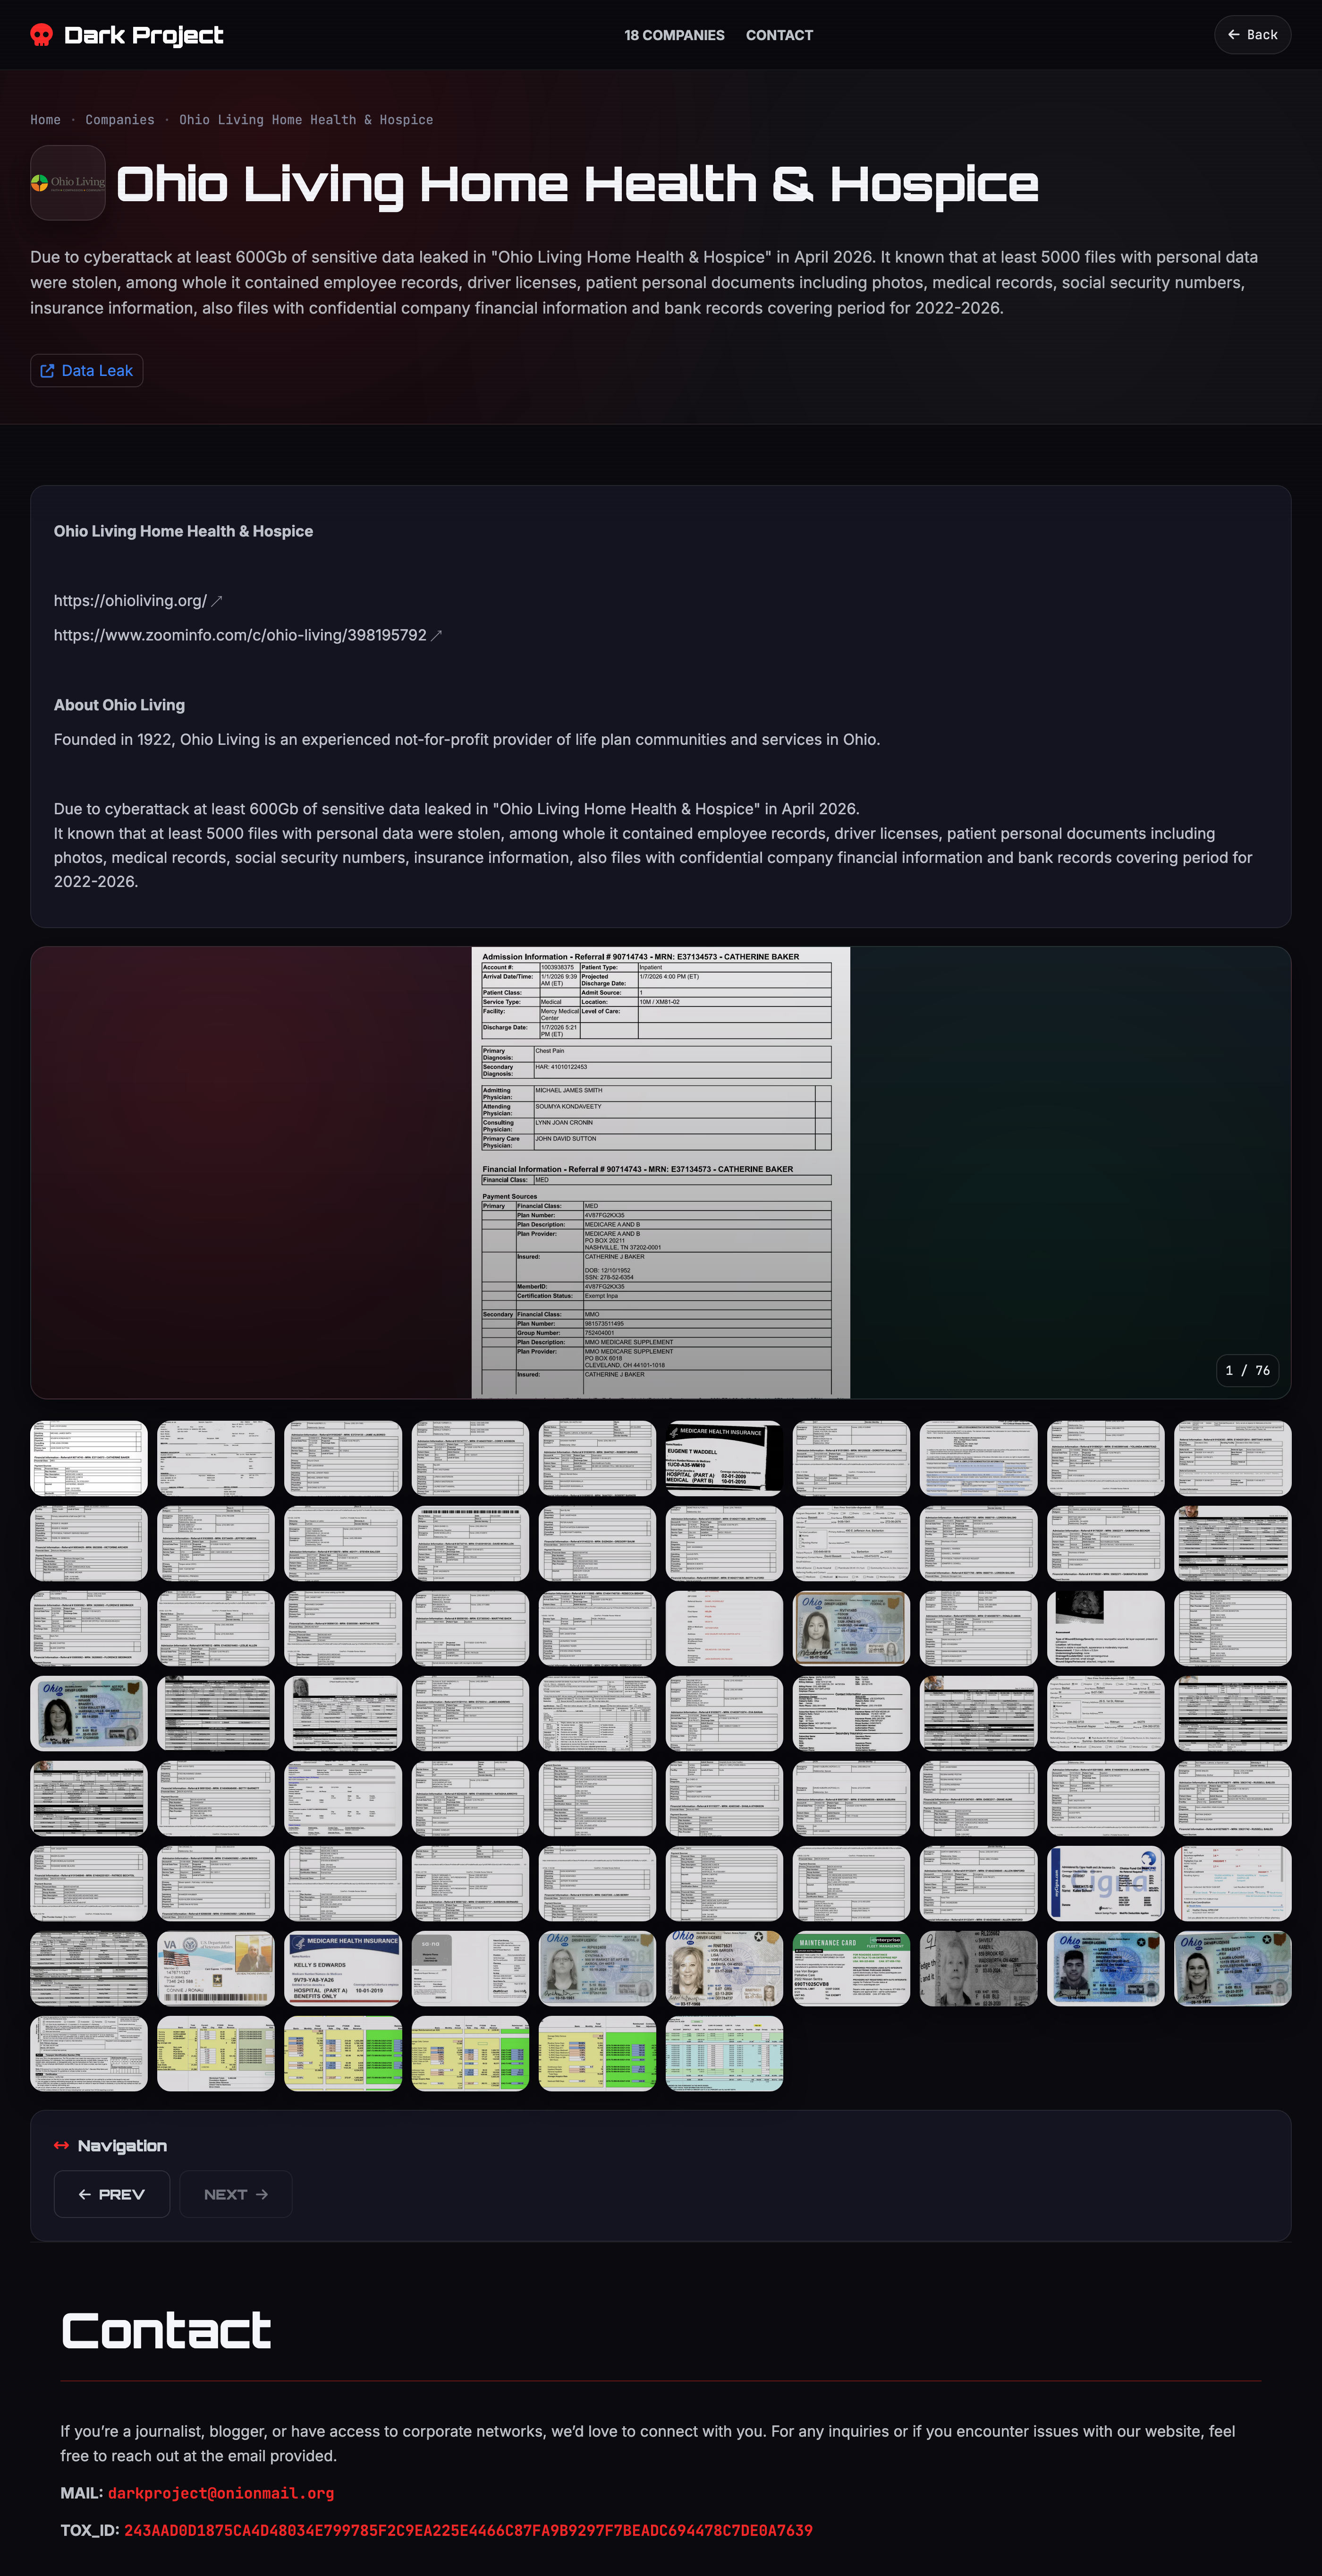Open the zoominfo.com company profile link
The image size is (1322, 2576).
[240, 635]
